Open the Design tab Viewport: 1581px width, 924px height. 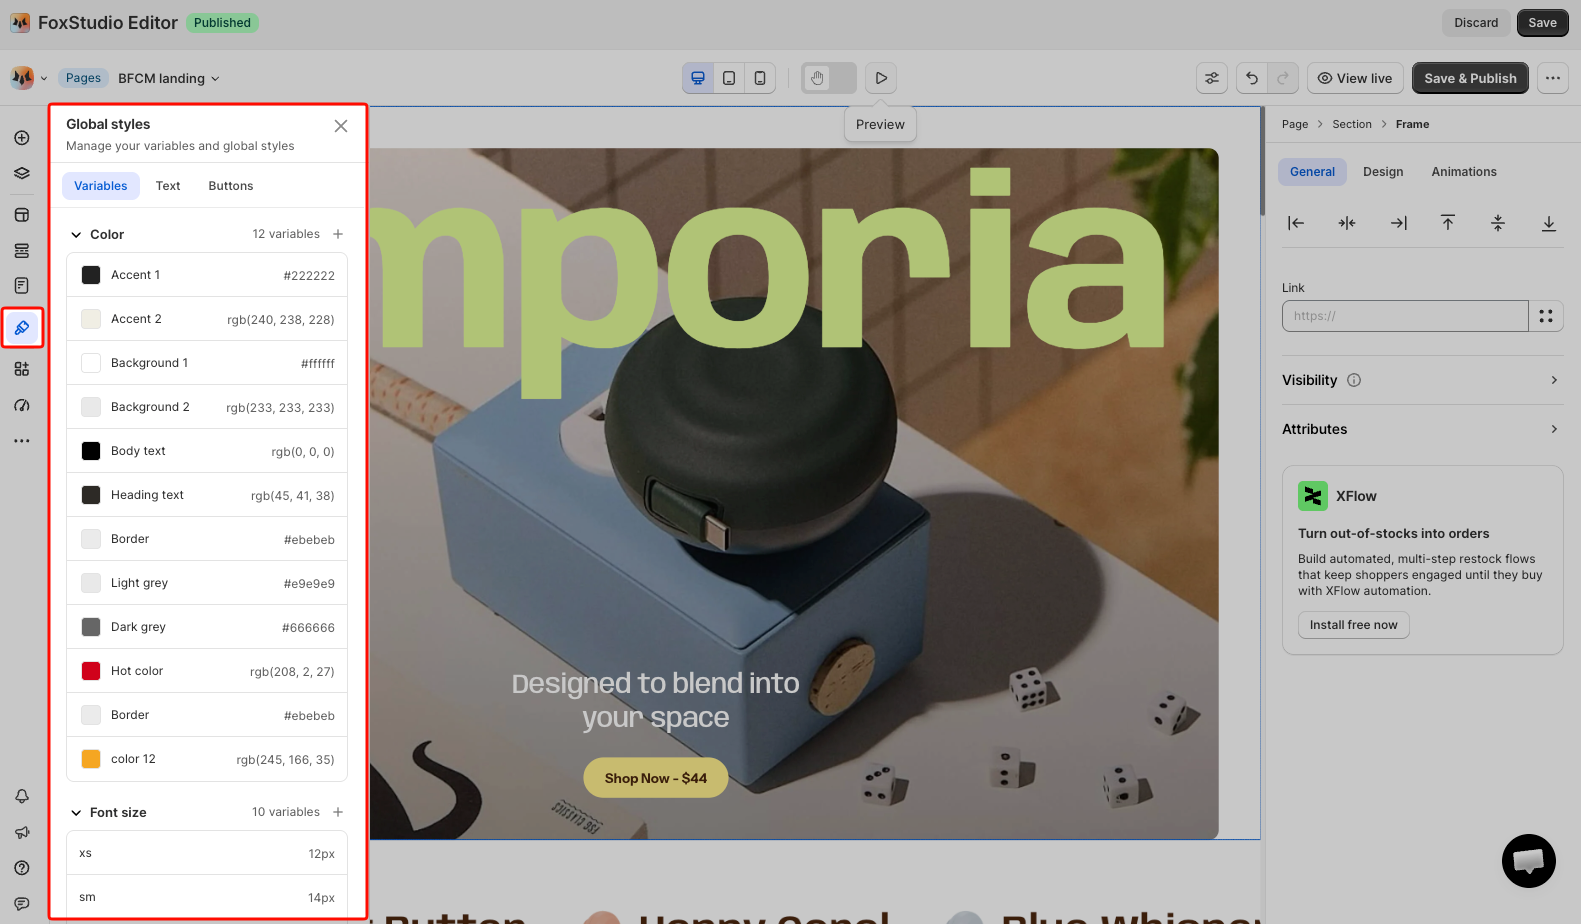pyautogui.click(x=1383, y=172)
